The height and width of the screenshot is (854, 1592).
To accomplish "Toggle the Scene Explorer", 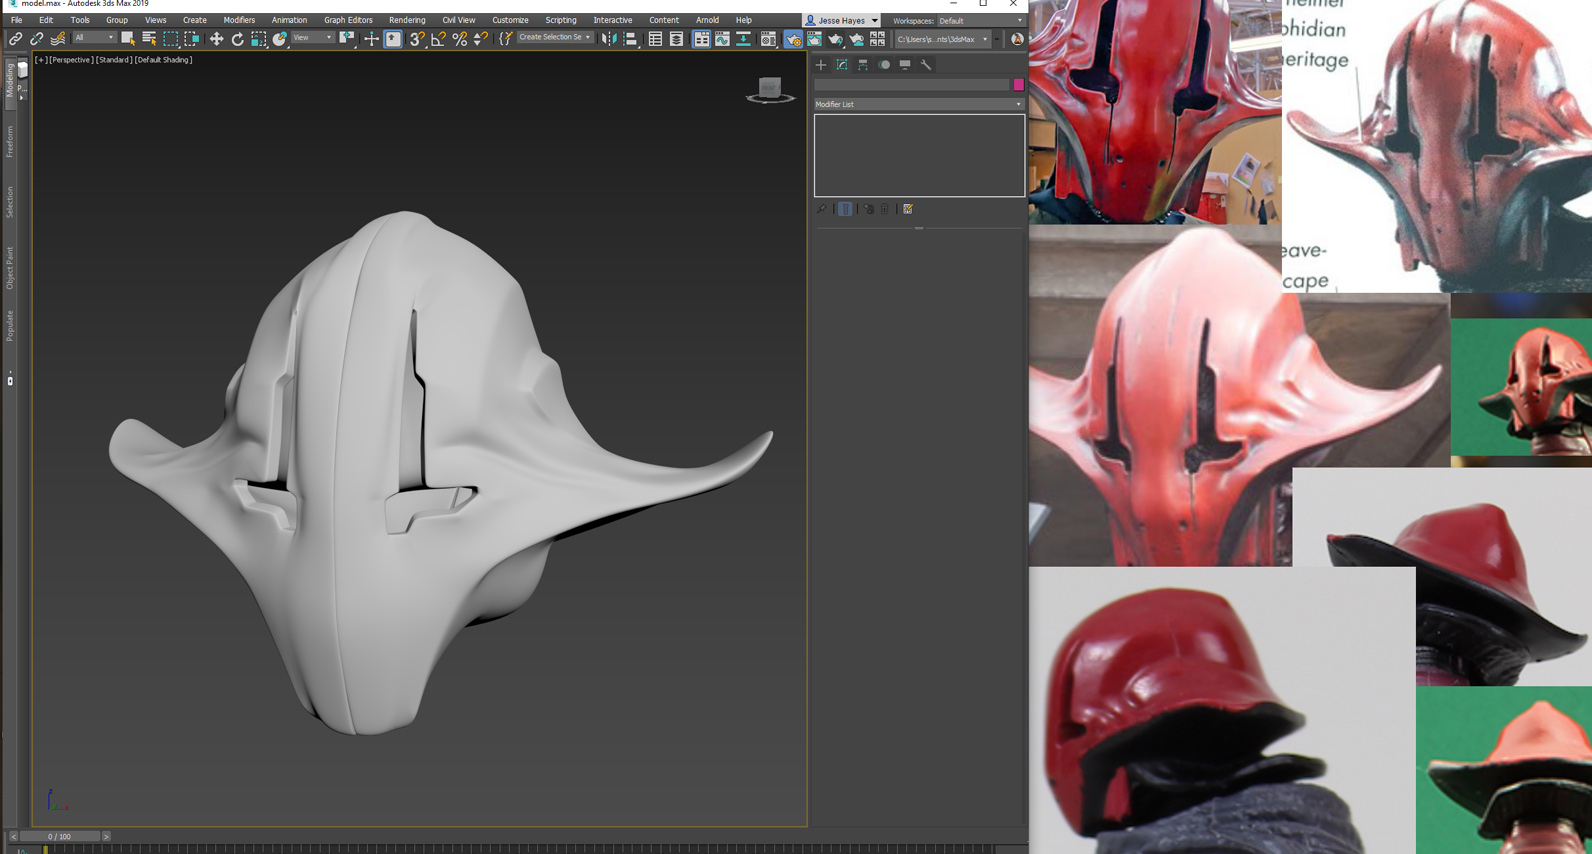I will [x=655, y=39].
